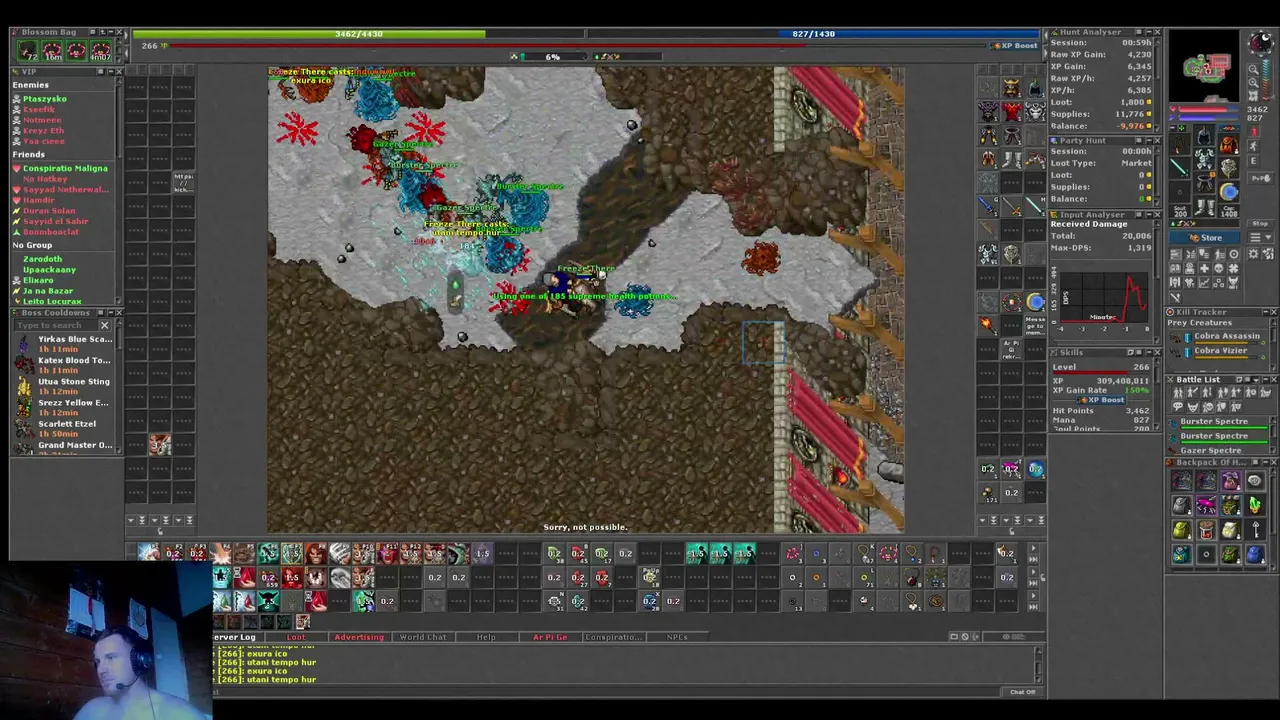
Task: Select Cobra Assassin prey creature
Action: click(1219, 339)
